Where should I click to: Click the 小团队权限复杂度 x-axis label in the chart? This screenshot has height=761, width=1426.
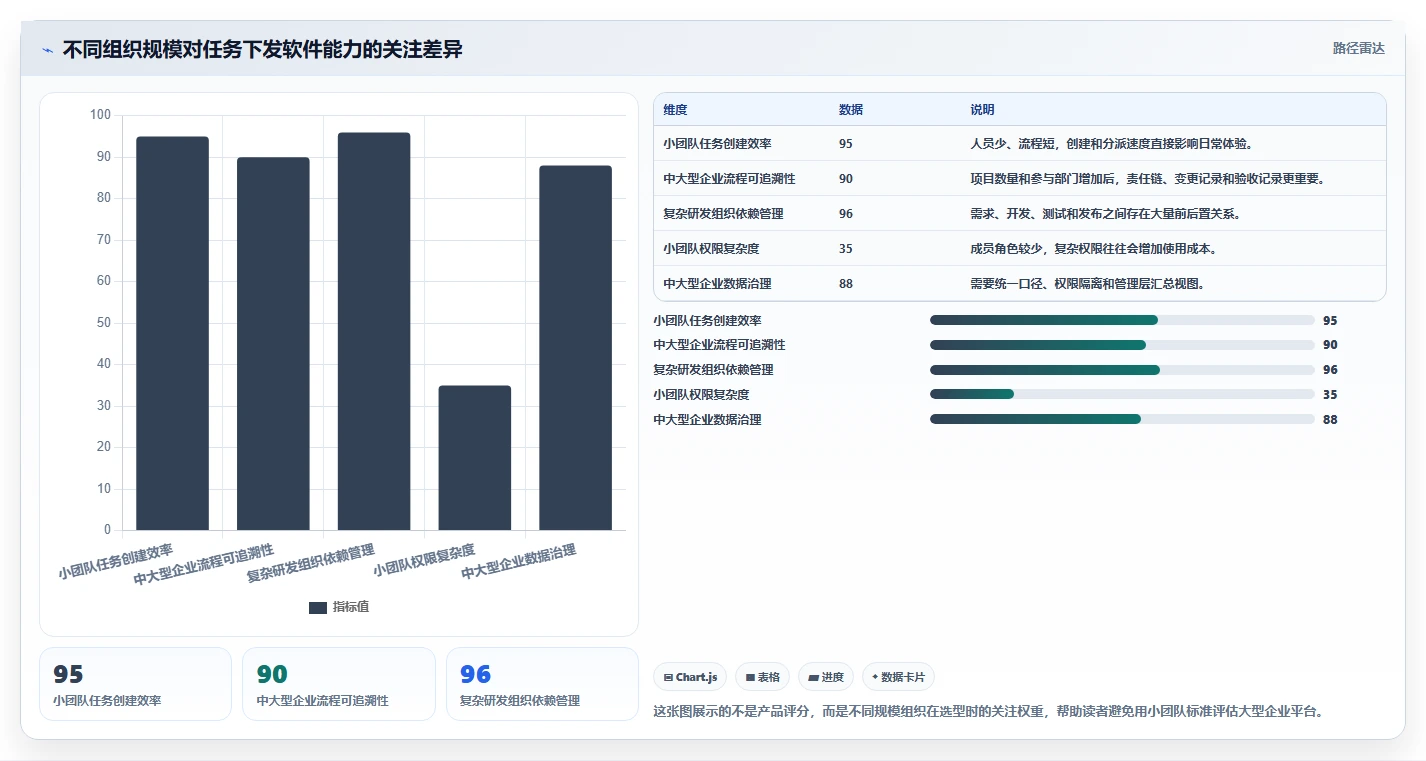[424, 561]
